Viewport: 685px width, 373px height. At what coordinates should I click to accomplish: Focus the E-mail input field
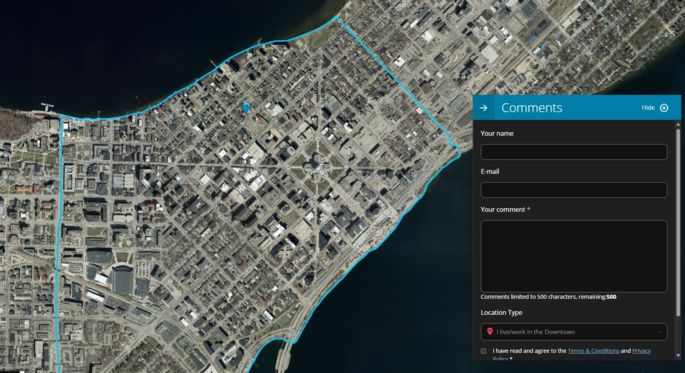pyautogui.click(x=574, y=190)
